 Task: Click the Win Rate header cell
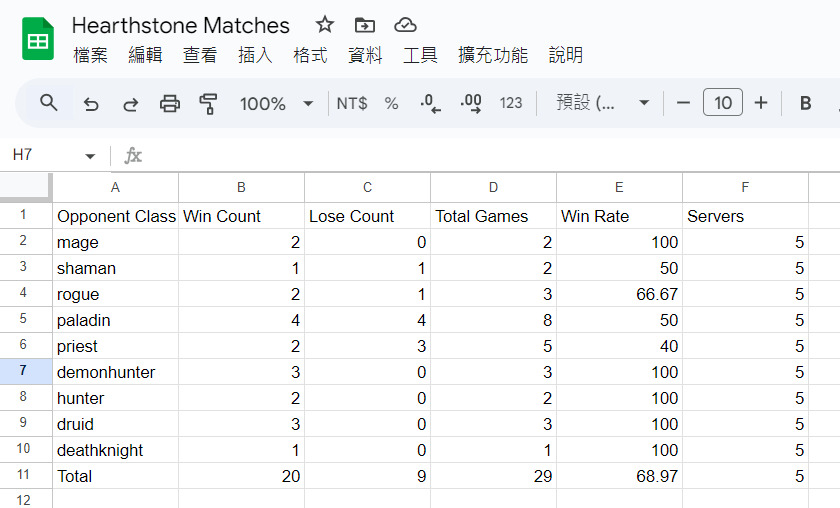(619, 216)
